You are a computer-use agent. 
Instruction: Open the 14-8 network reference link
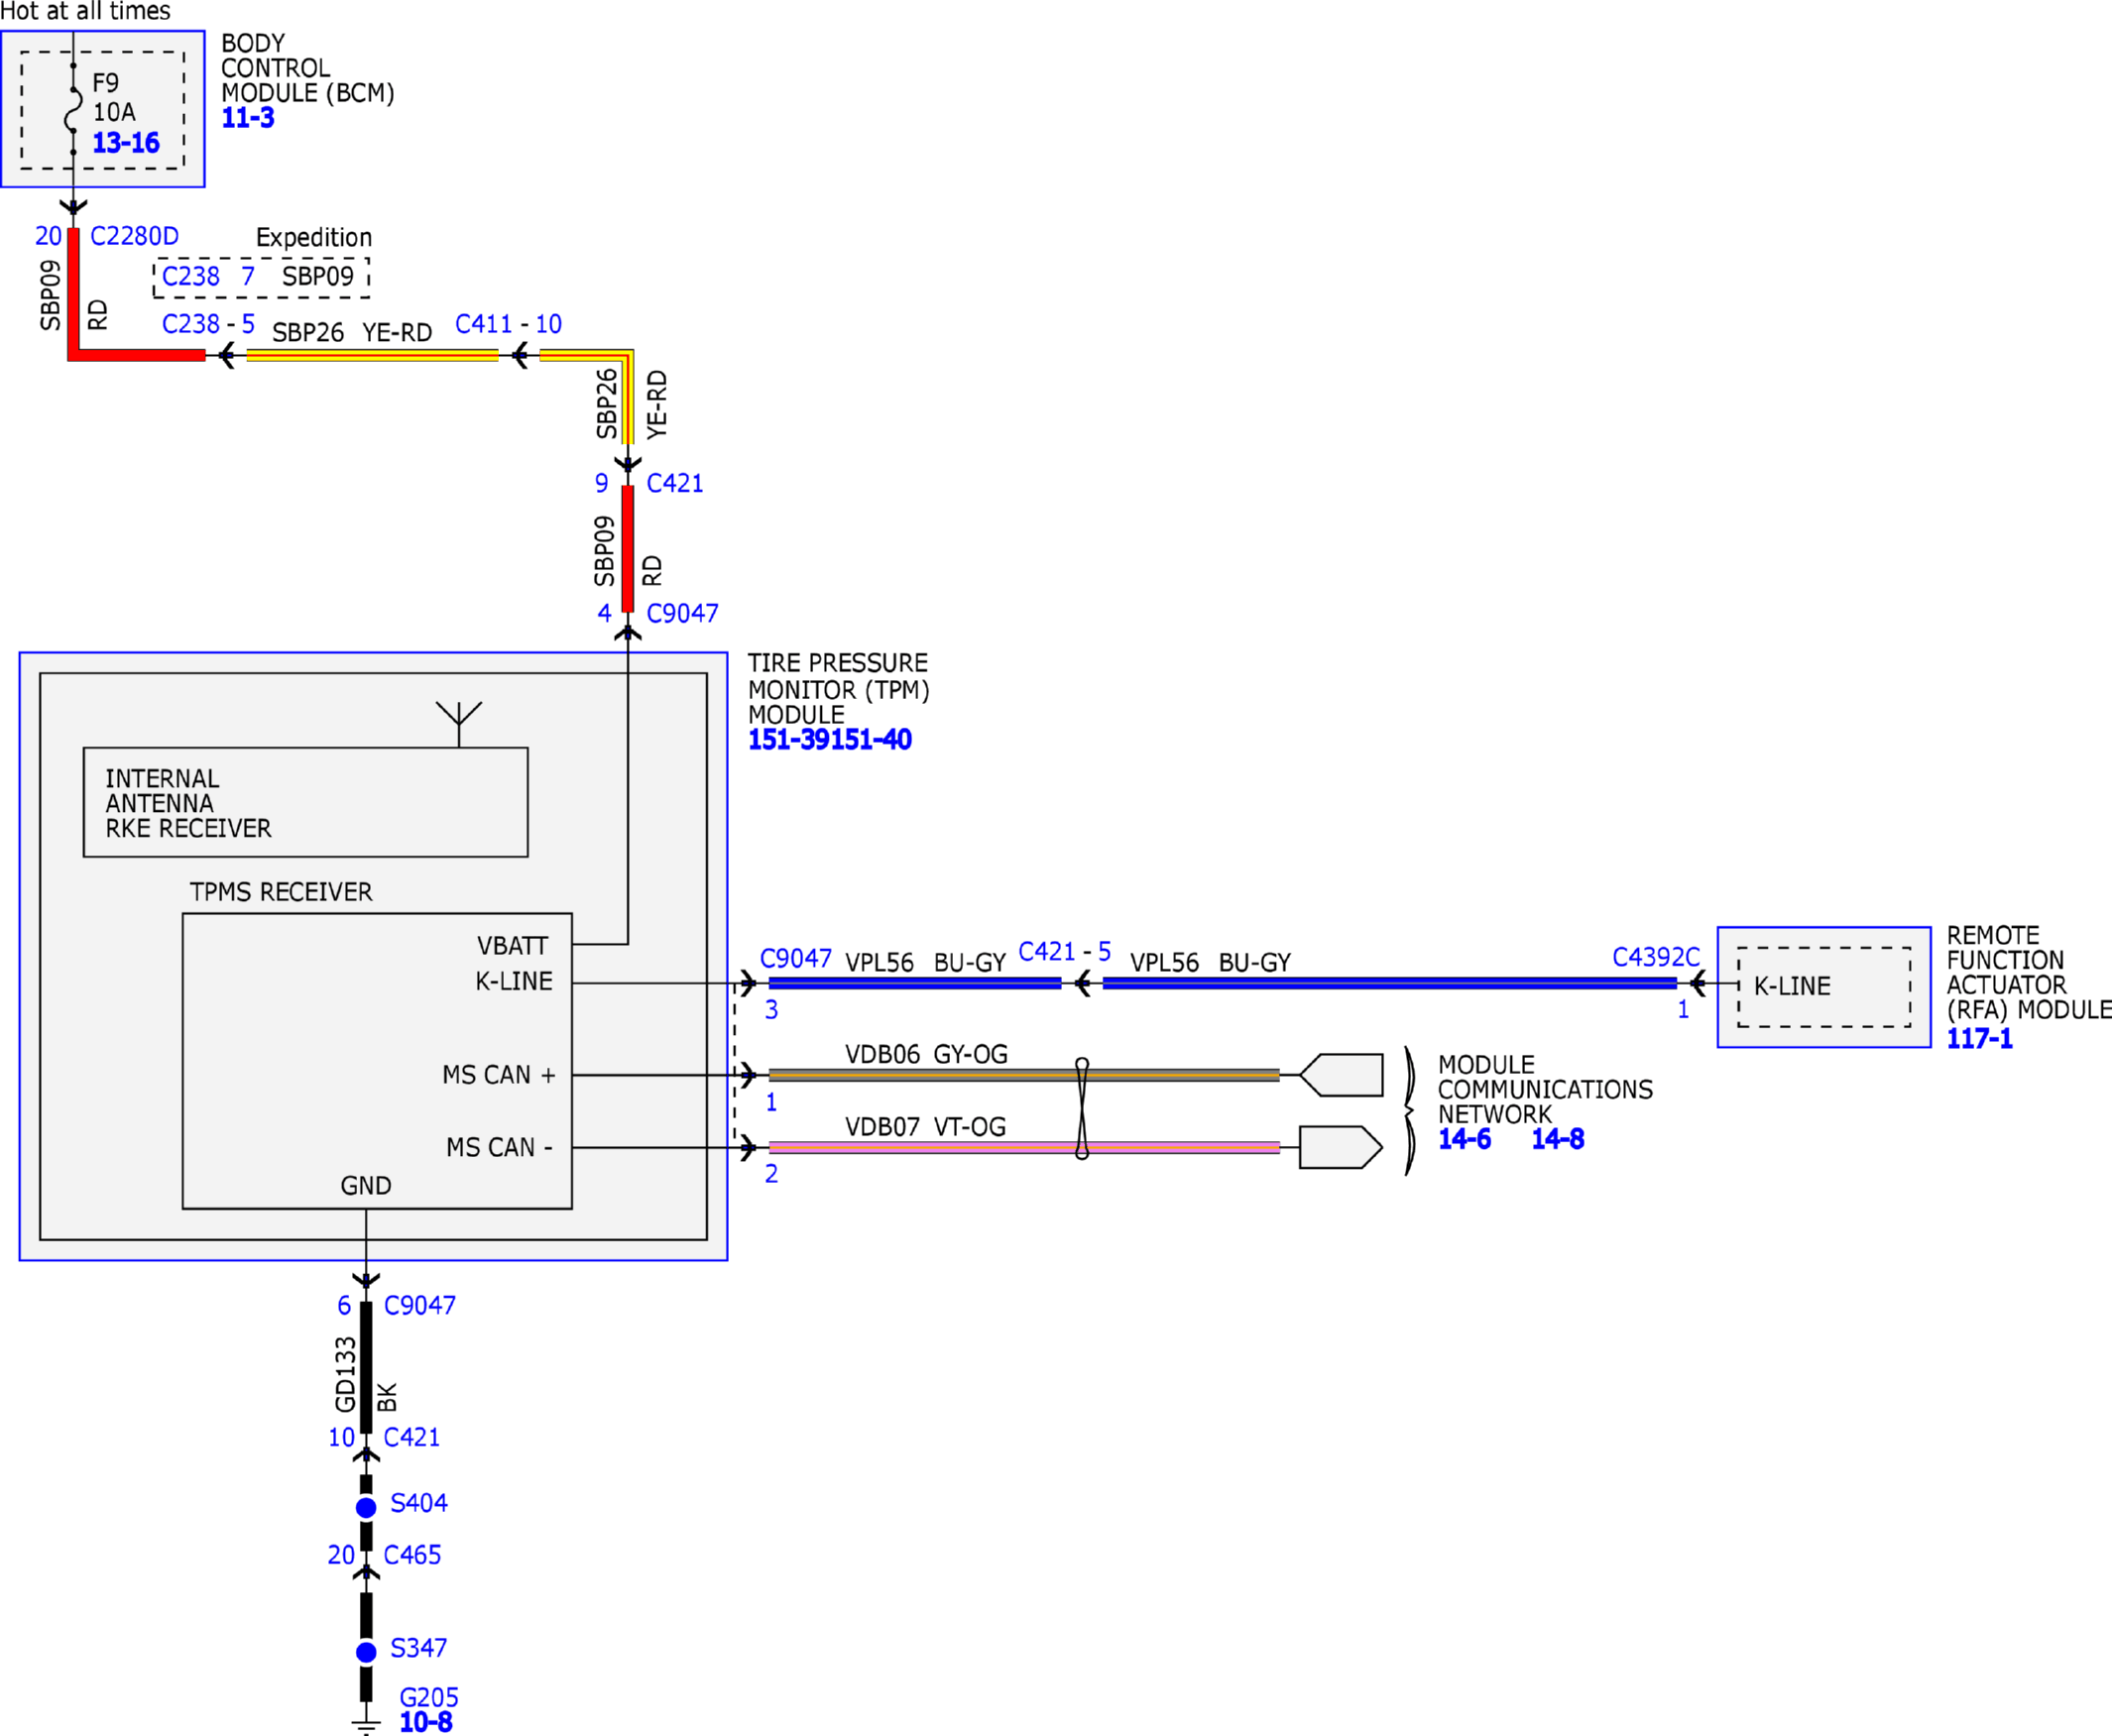1558,1139
